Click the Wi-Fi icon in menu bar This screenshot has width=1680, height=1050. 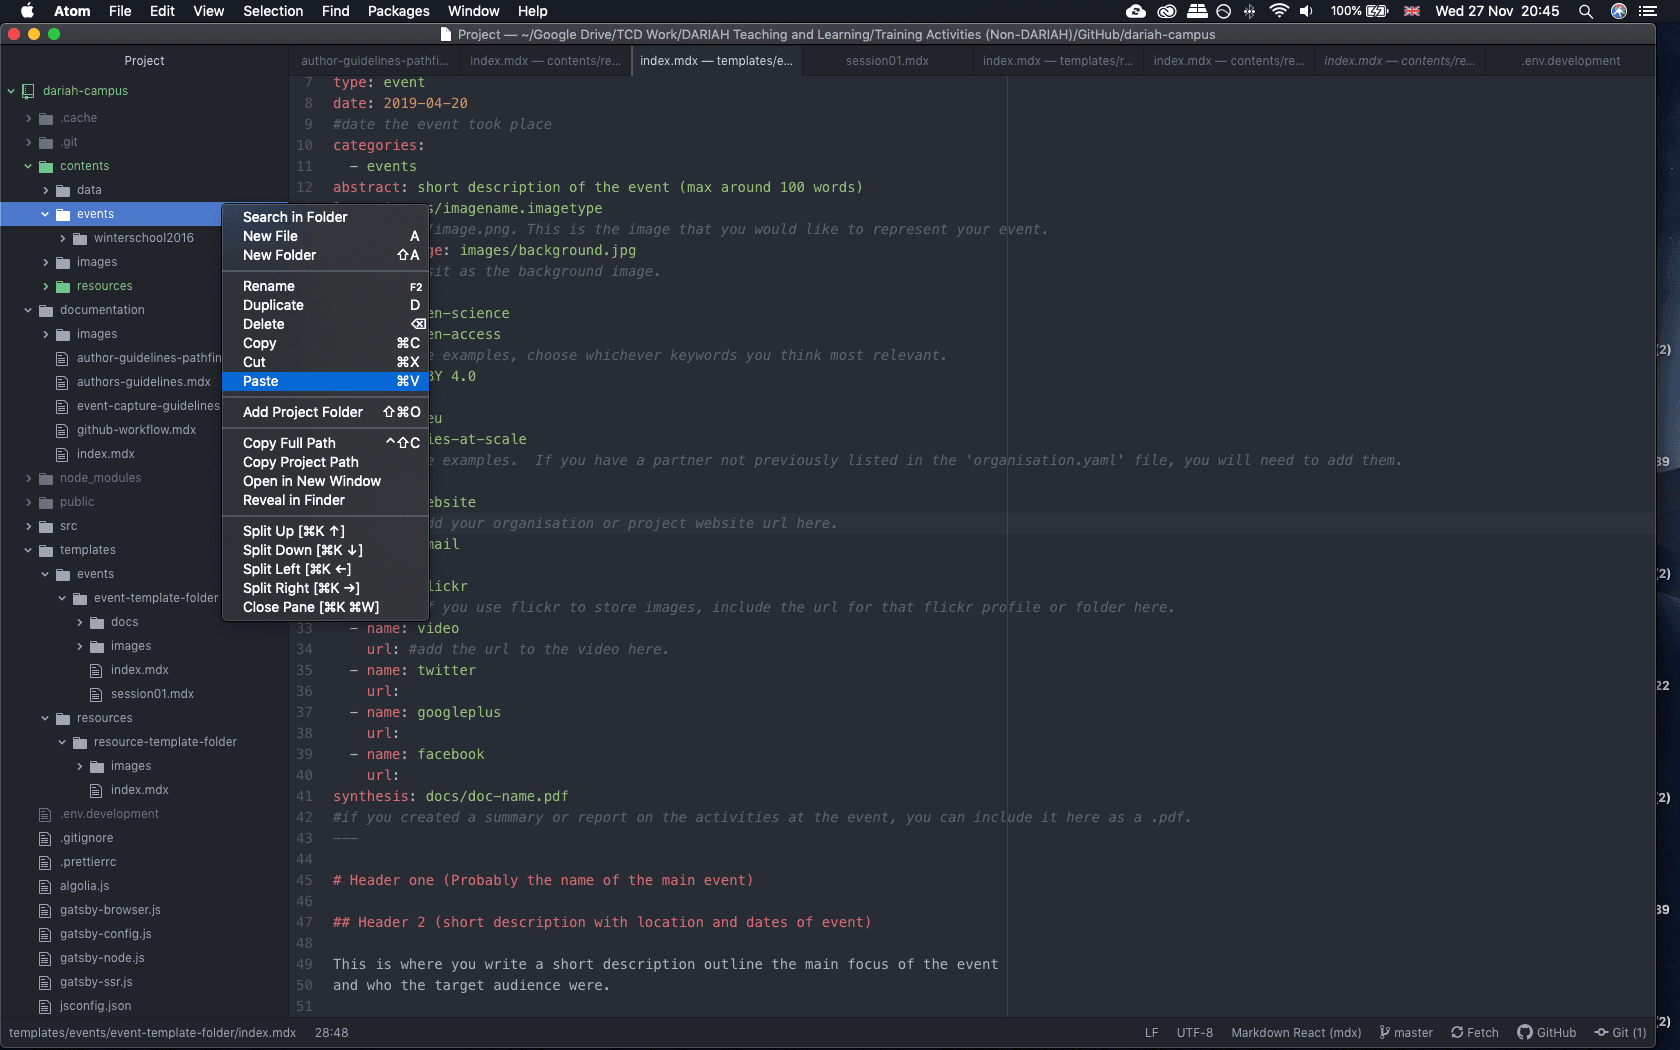click(1279, 11)
